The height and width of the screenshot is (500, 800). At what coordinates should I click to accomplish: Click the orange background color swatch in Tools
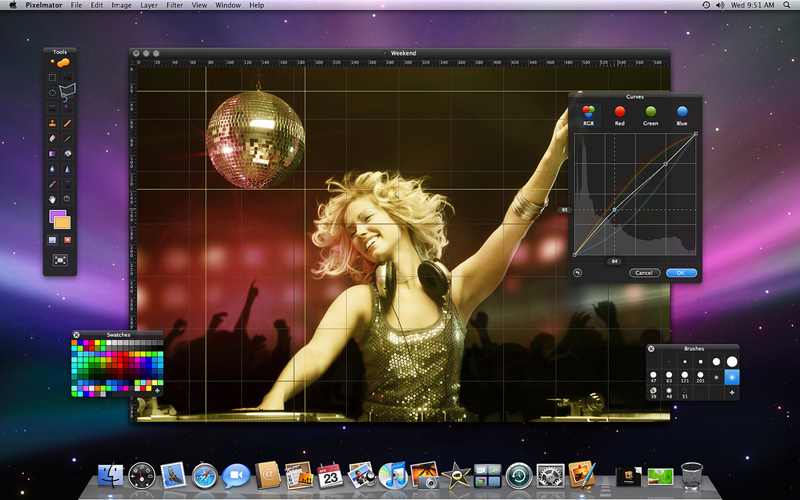(x=63, y=222)
